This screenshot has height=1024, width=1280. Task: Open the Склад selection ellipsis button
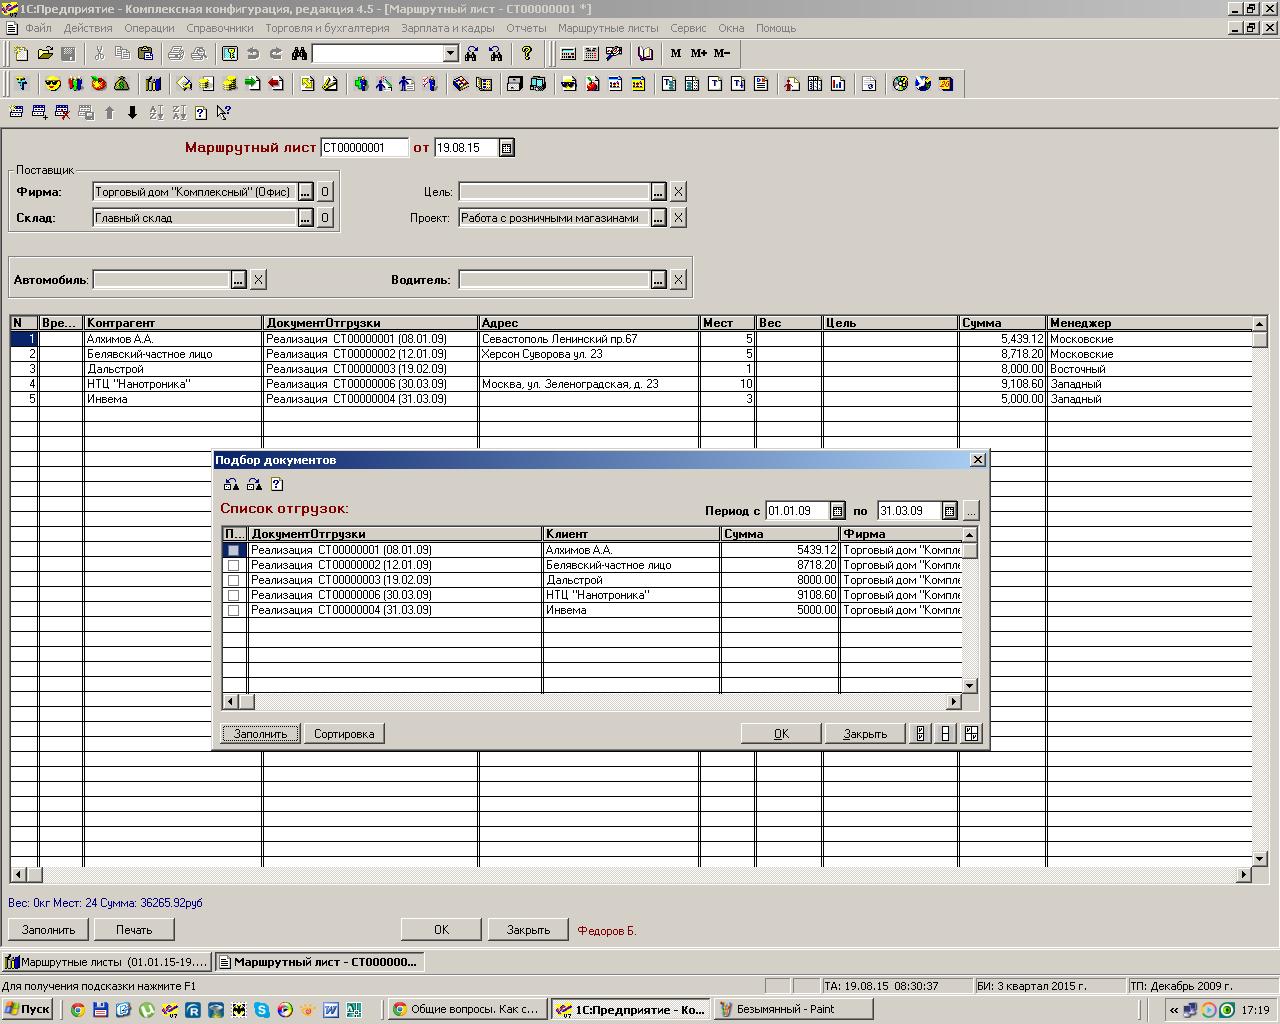point(306,218)
